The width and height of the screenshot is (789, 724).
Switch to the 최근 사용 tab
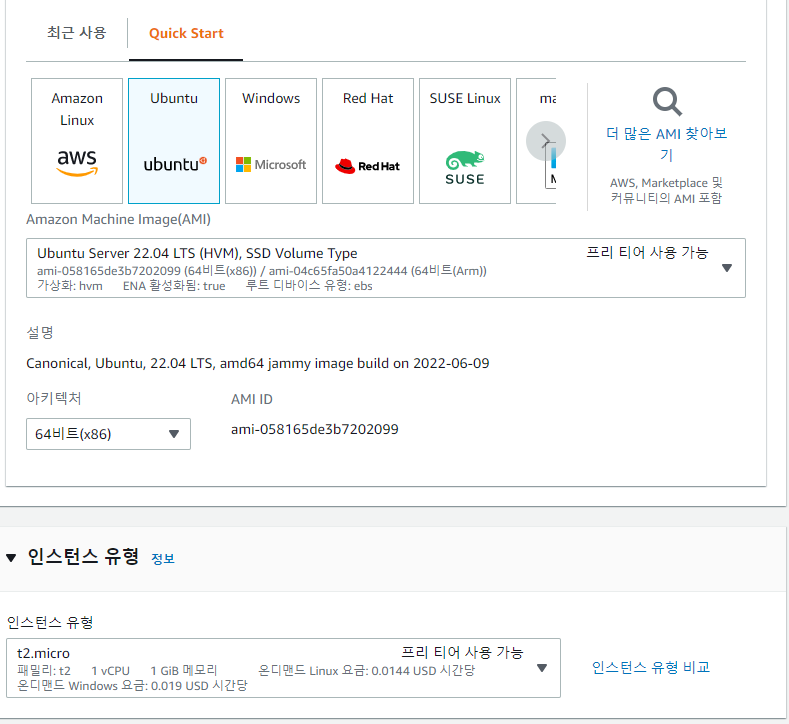pyautogui.click(x=76, y=33)
